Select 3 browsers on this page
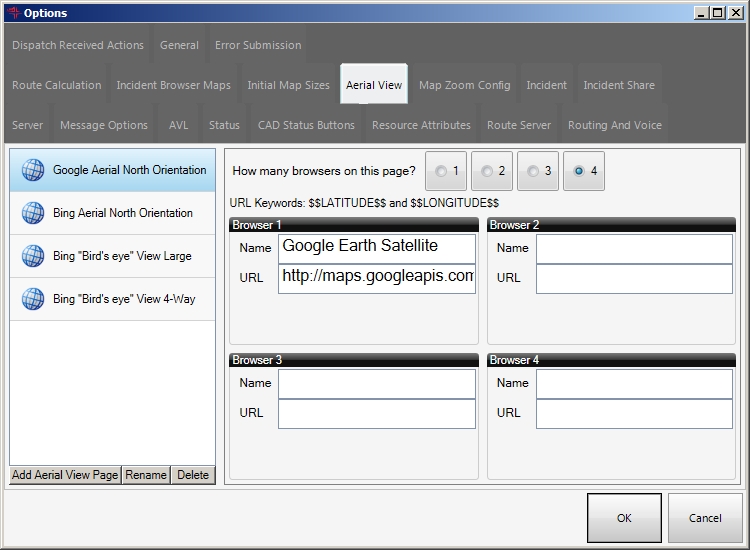 [x=538, y=171]
